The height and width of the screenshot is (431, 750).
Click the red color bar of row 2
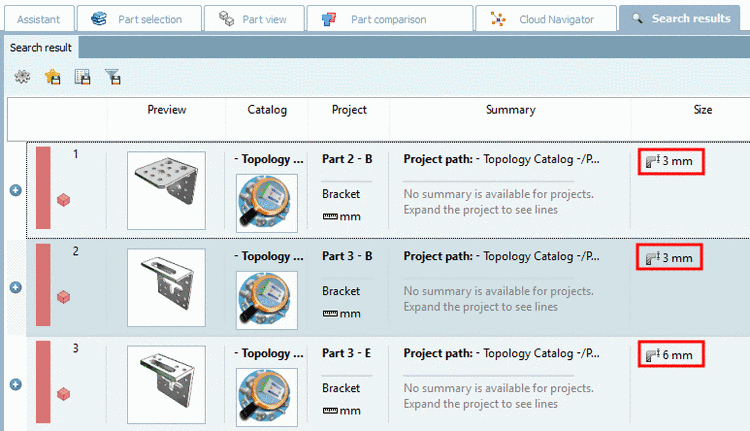coord(43,286)
